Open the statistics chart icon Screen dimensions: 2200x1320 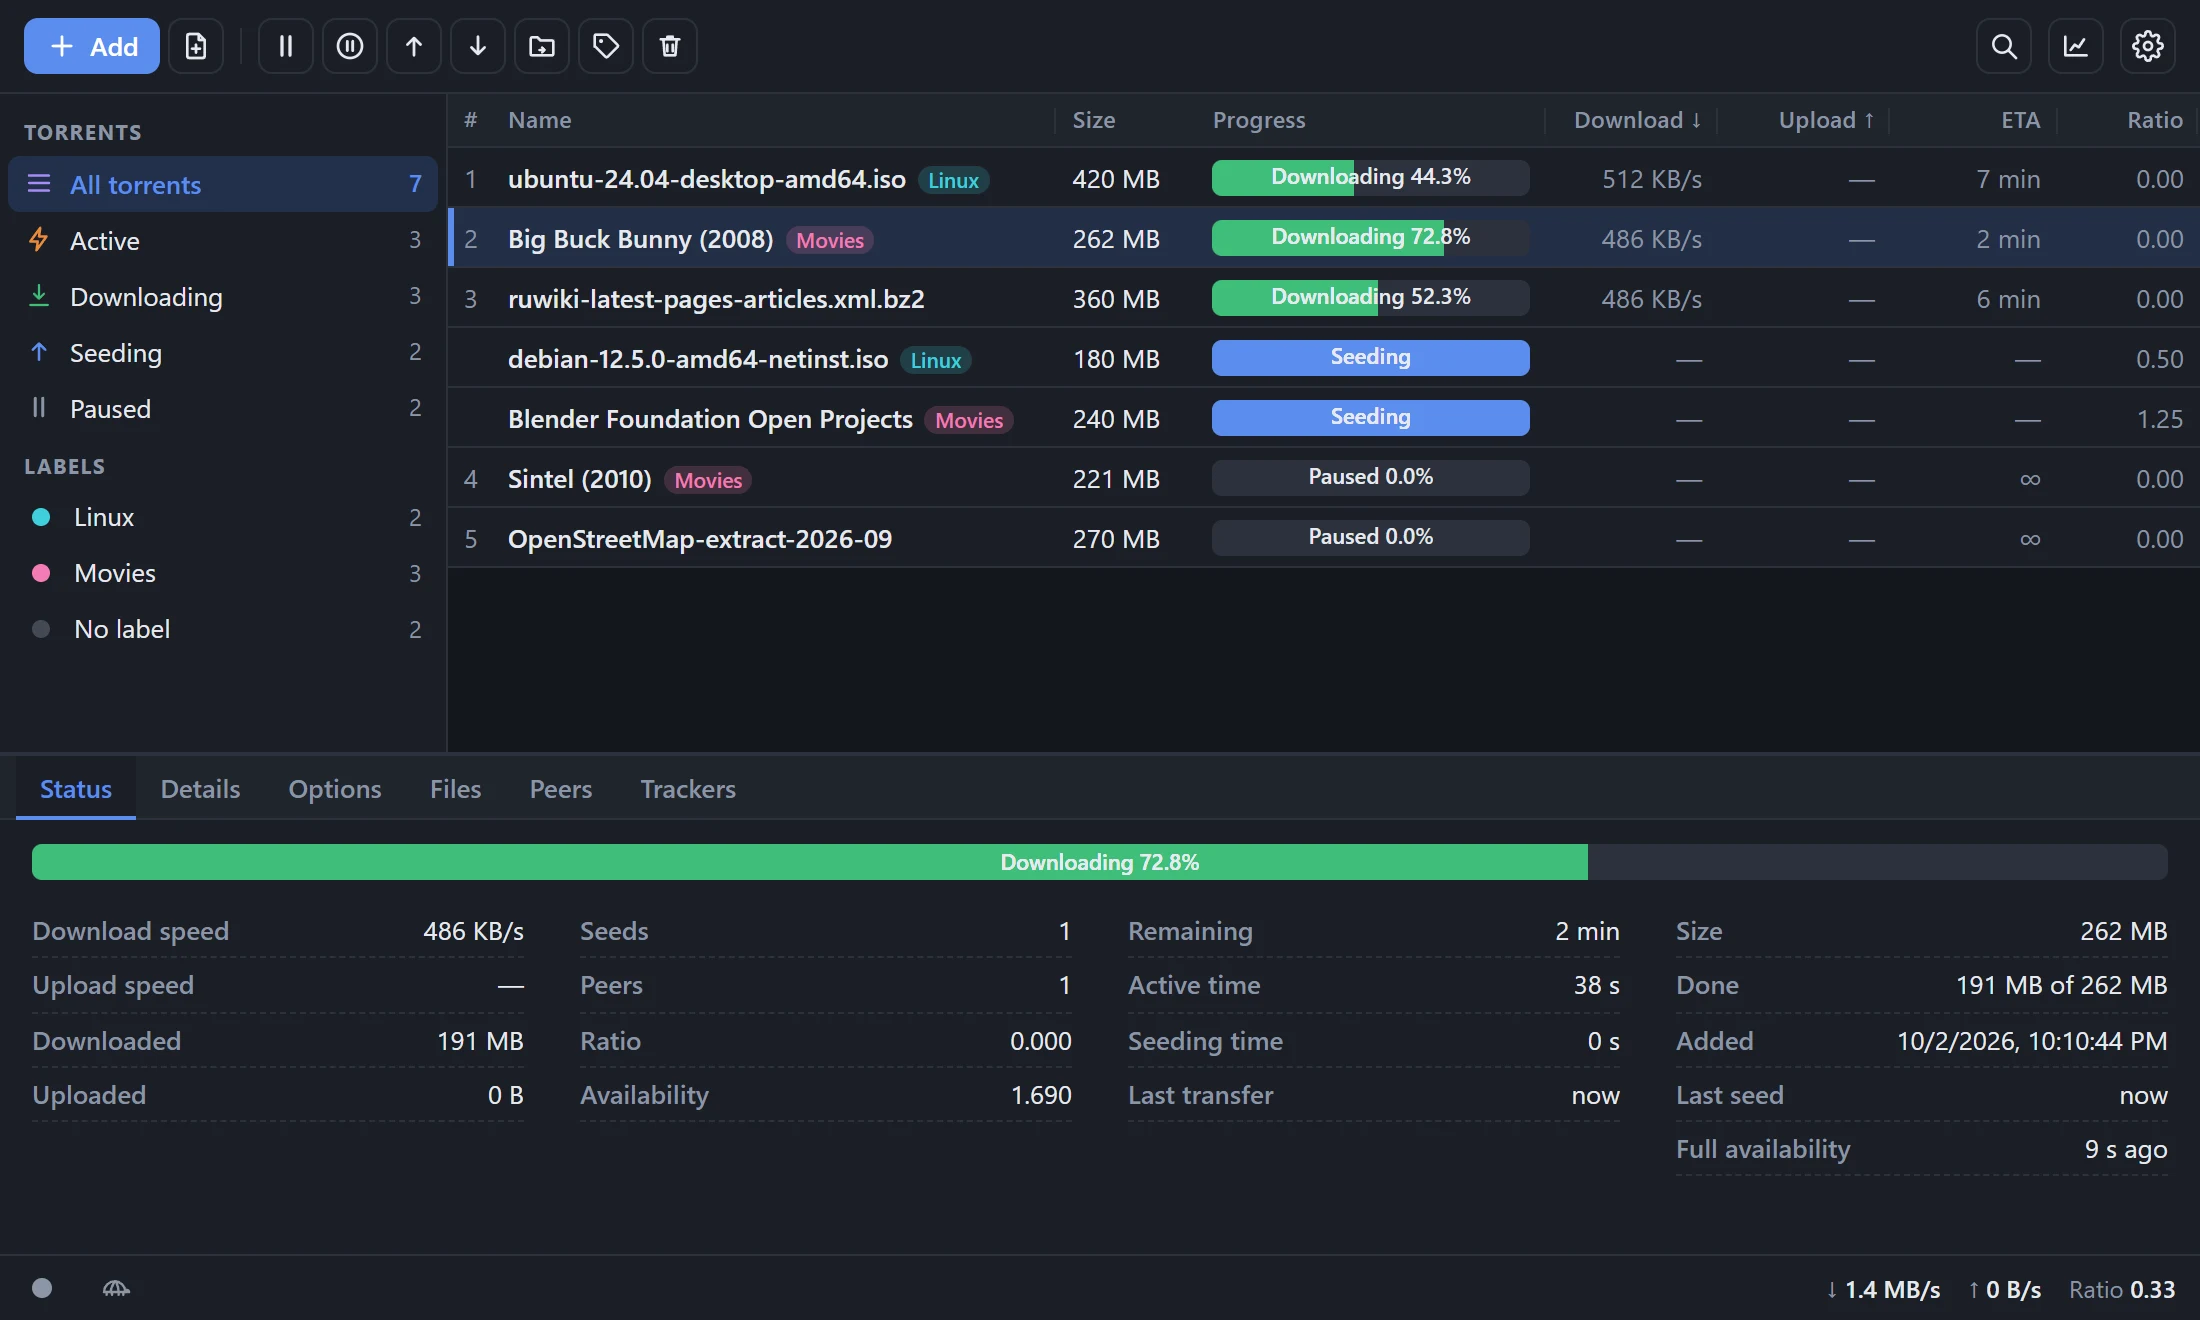tap(2076, 46)
